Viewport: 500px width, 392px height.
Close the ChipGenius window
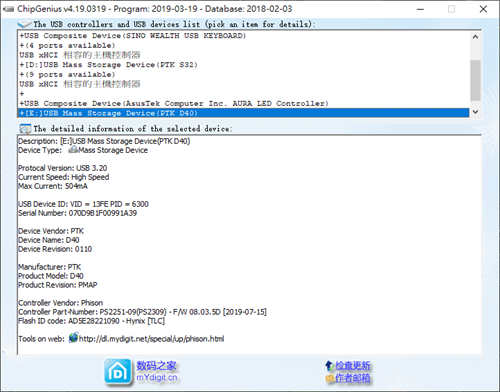tap(483, 9)
